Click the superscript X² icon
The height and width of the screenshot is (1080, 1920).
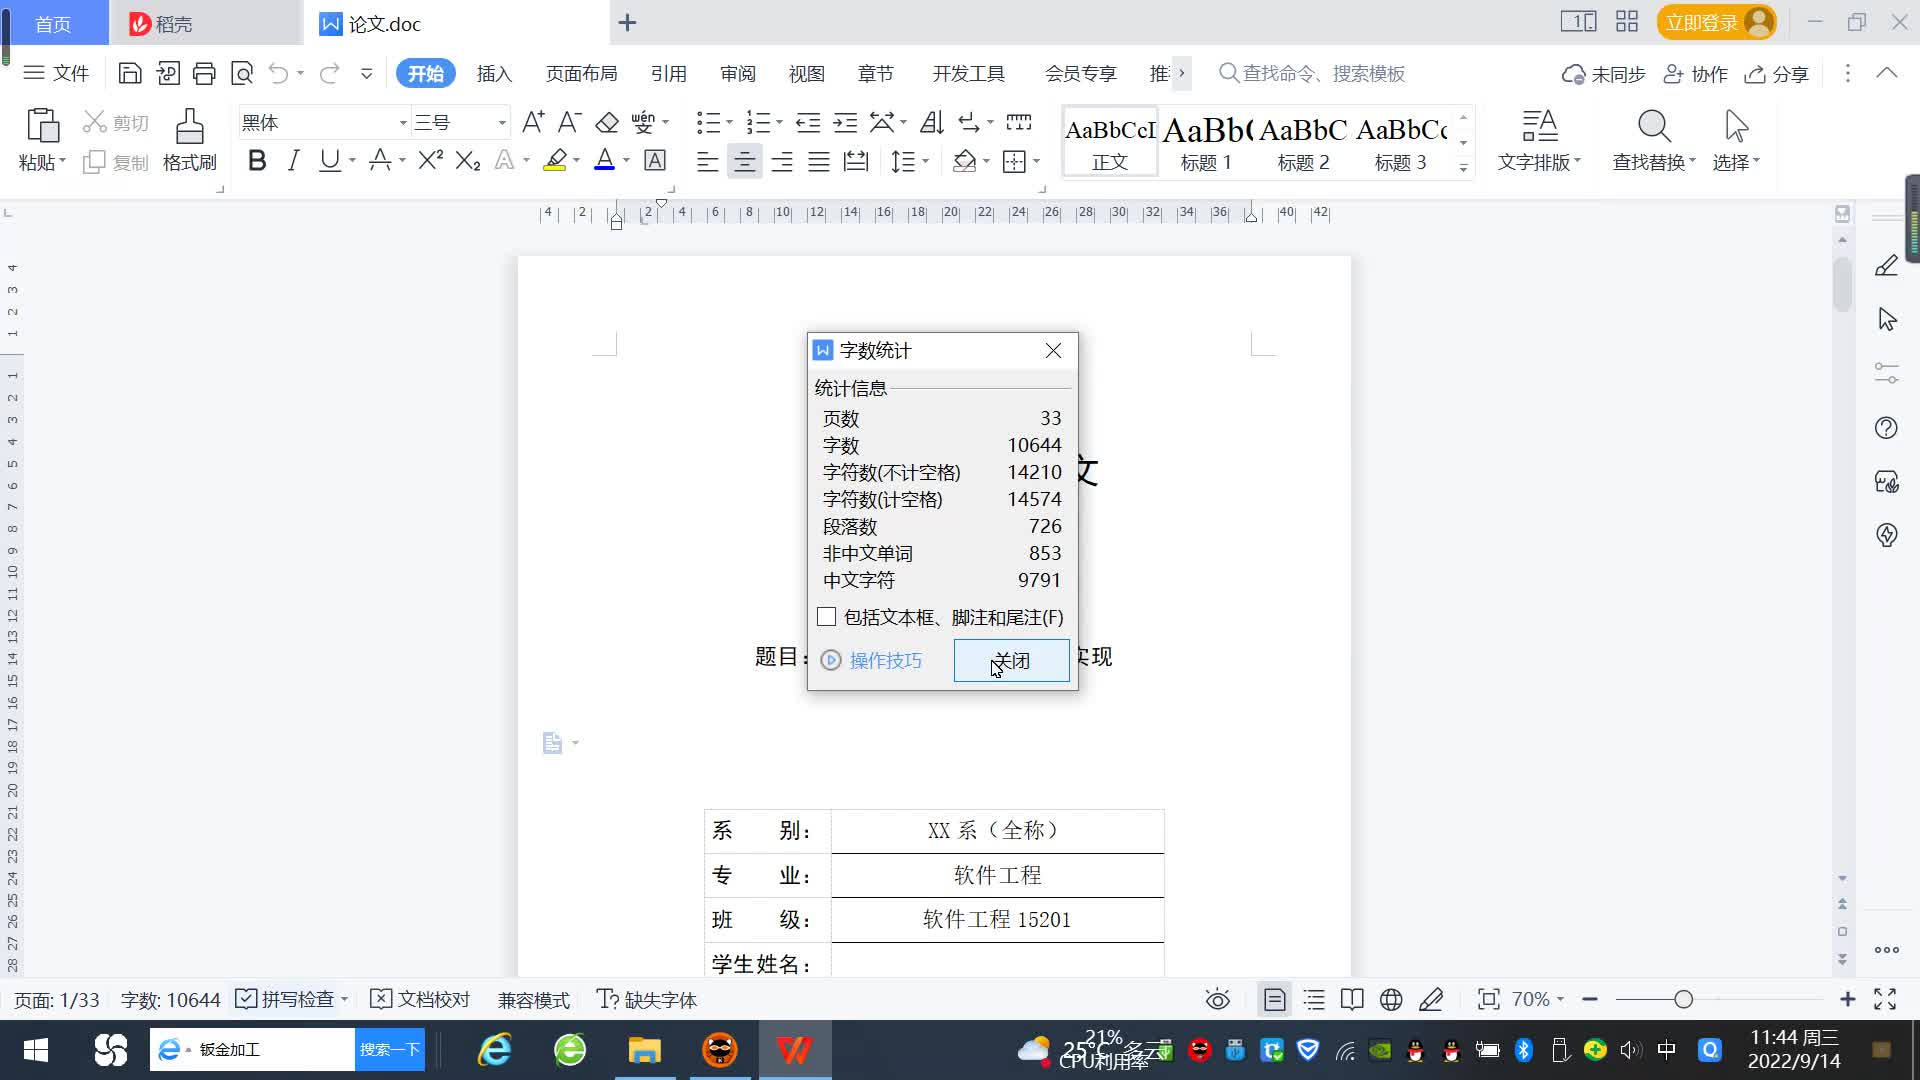430,161
